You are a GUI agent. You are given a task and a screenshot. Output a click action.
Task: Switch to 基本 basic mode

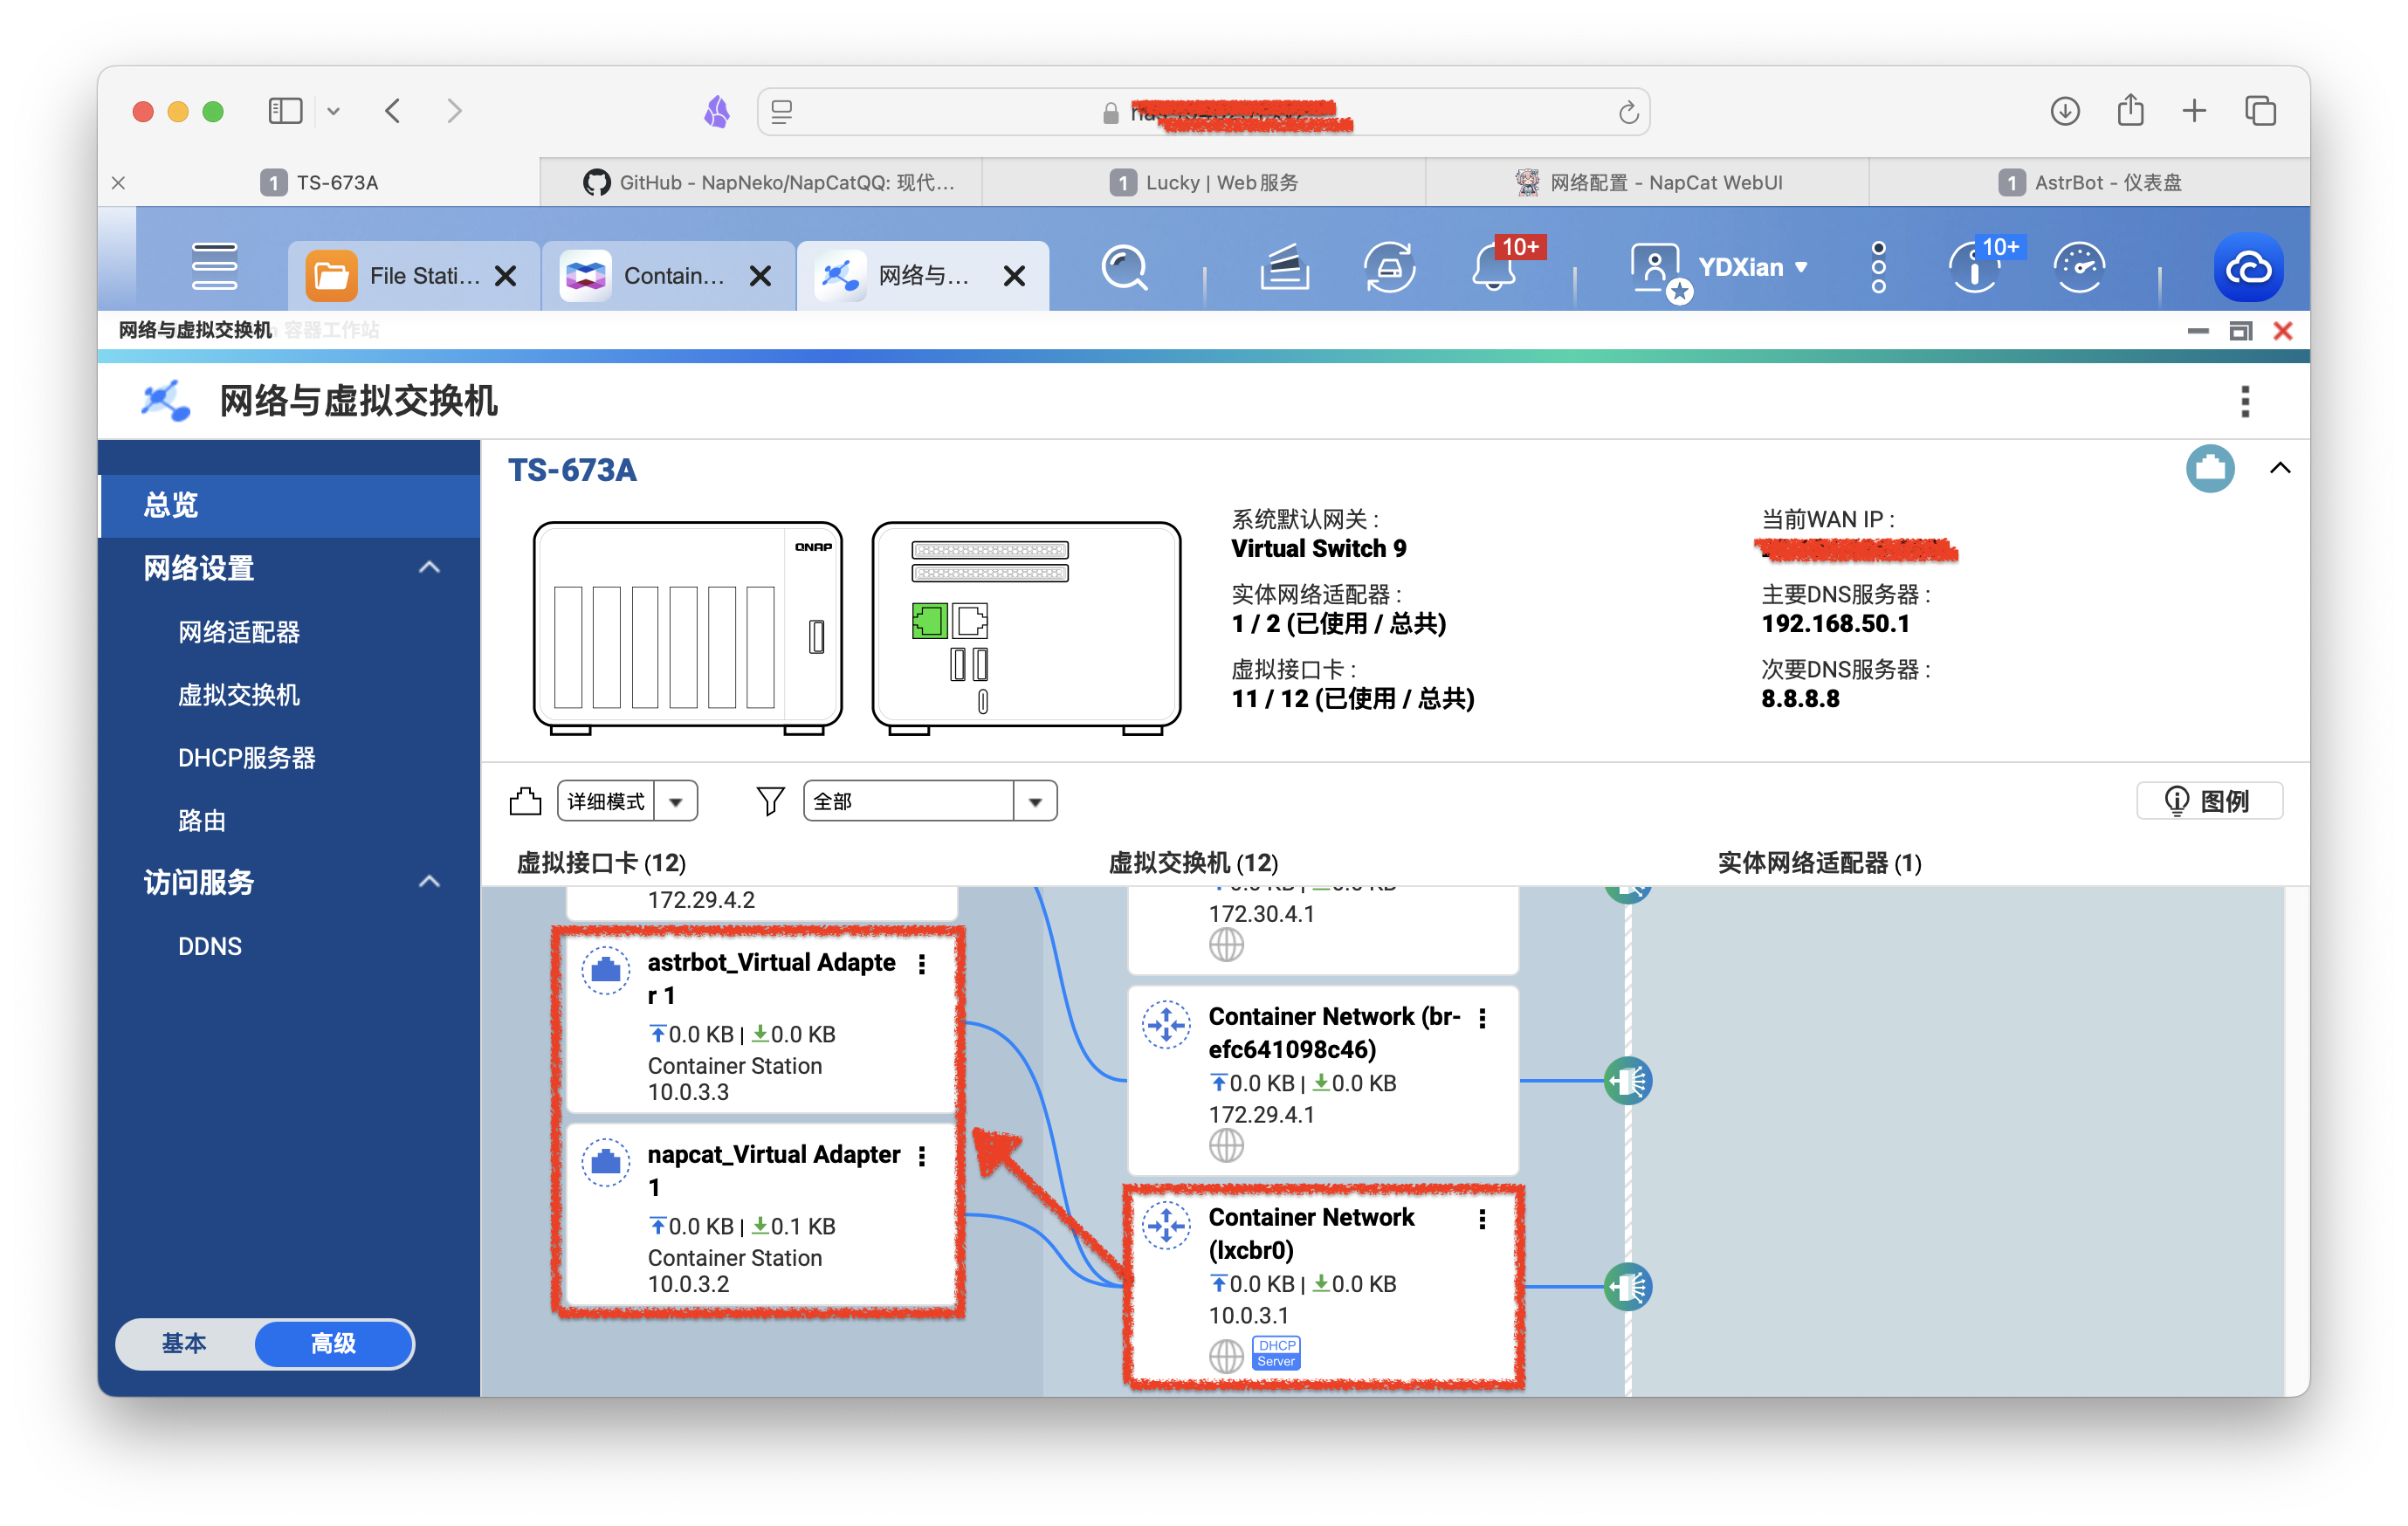(x=185, y=1343)
